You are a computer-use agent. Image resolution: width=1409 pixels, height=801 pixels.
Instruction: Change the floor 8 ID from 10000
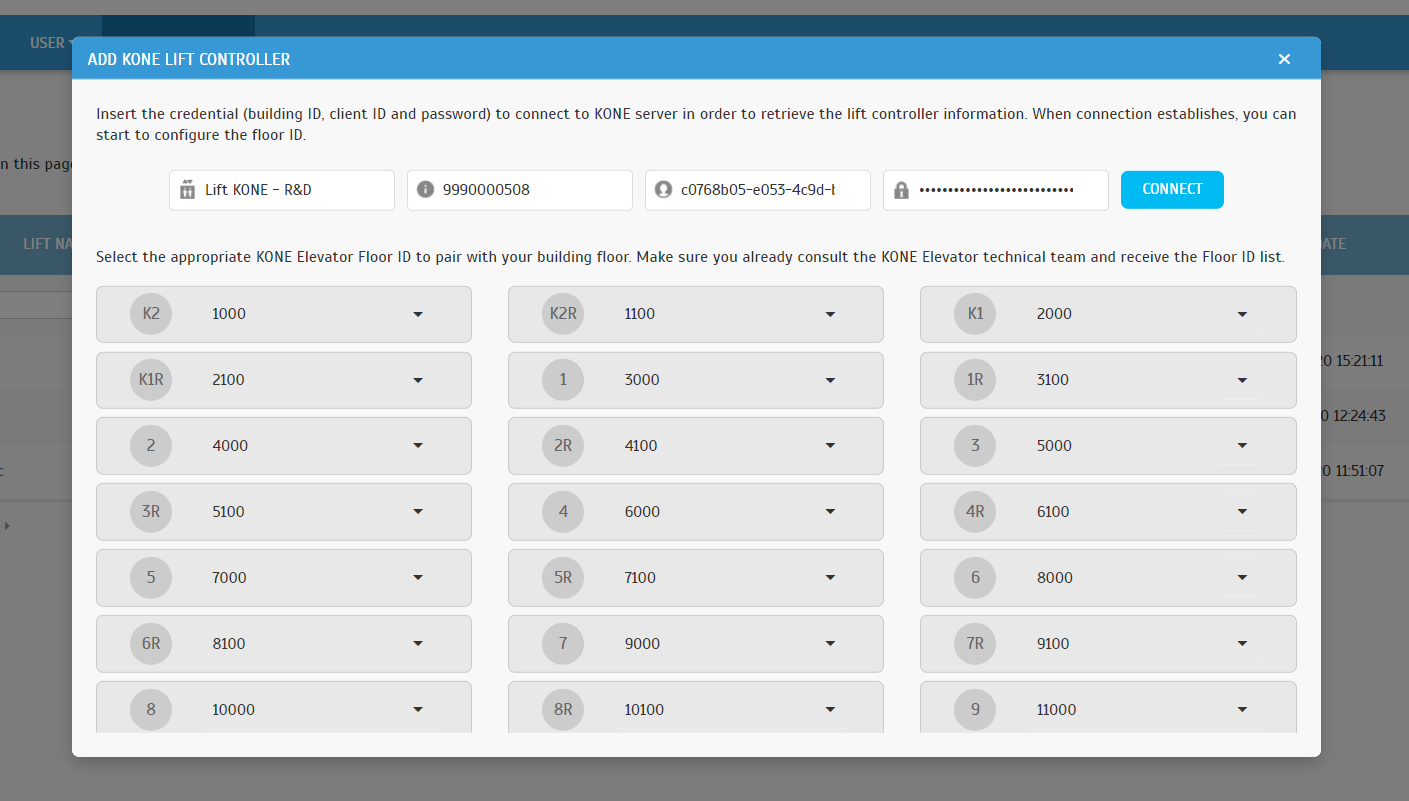[318, 710]
